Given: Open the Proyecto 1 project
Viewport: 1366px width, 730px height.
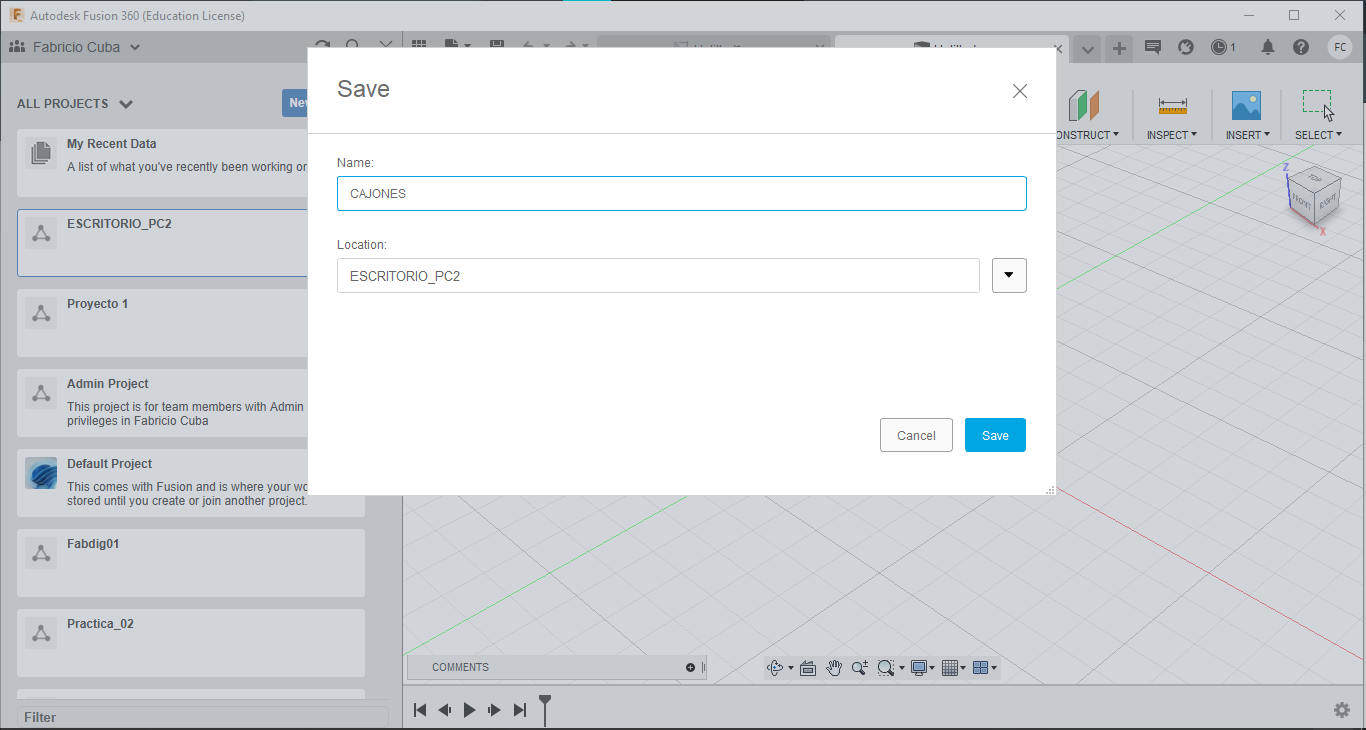Looking at the screenshot, I should coord(163,323).
